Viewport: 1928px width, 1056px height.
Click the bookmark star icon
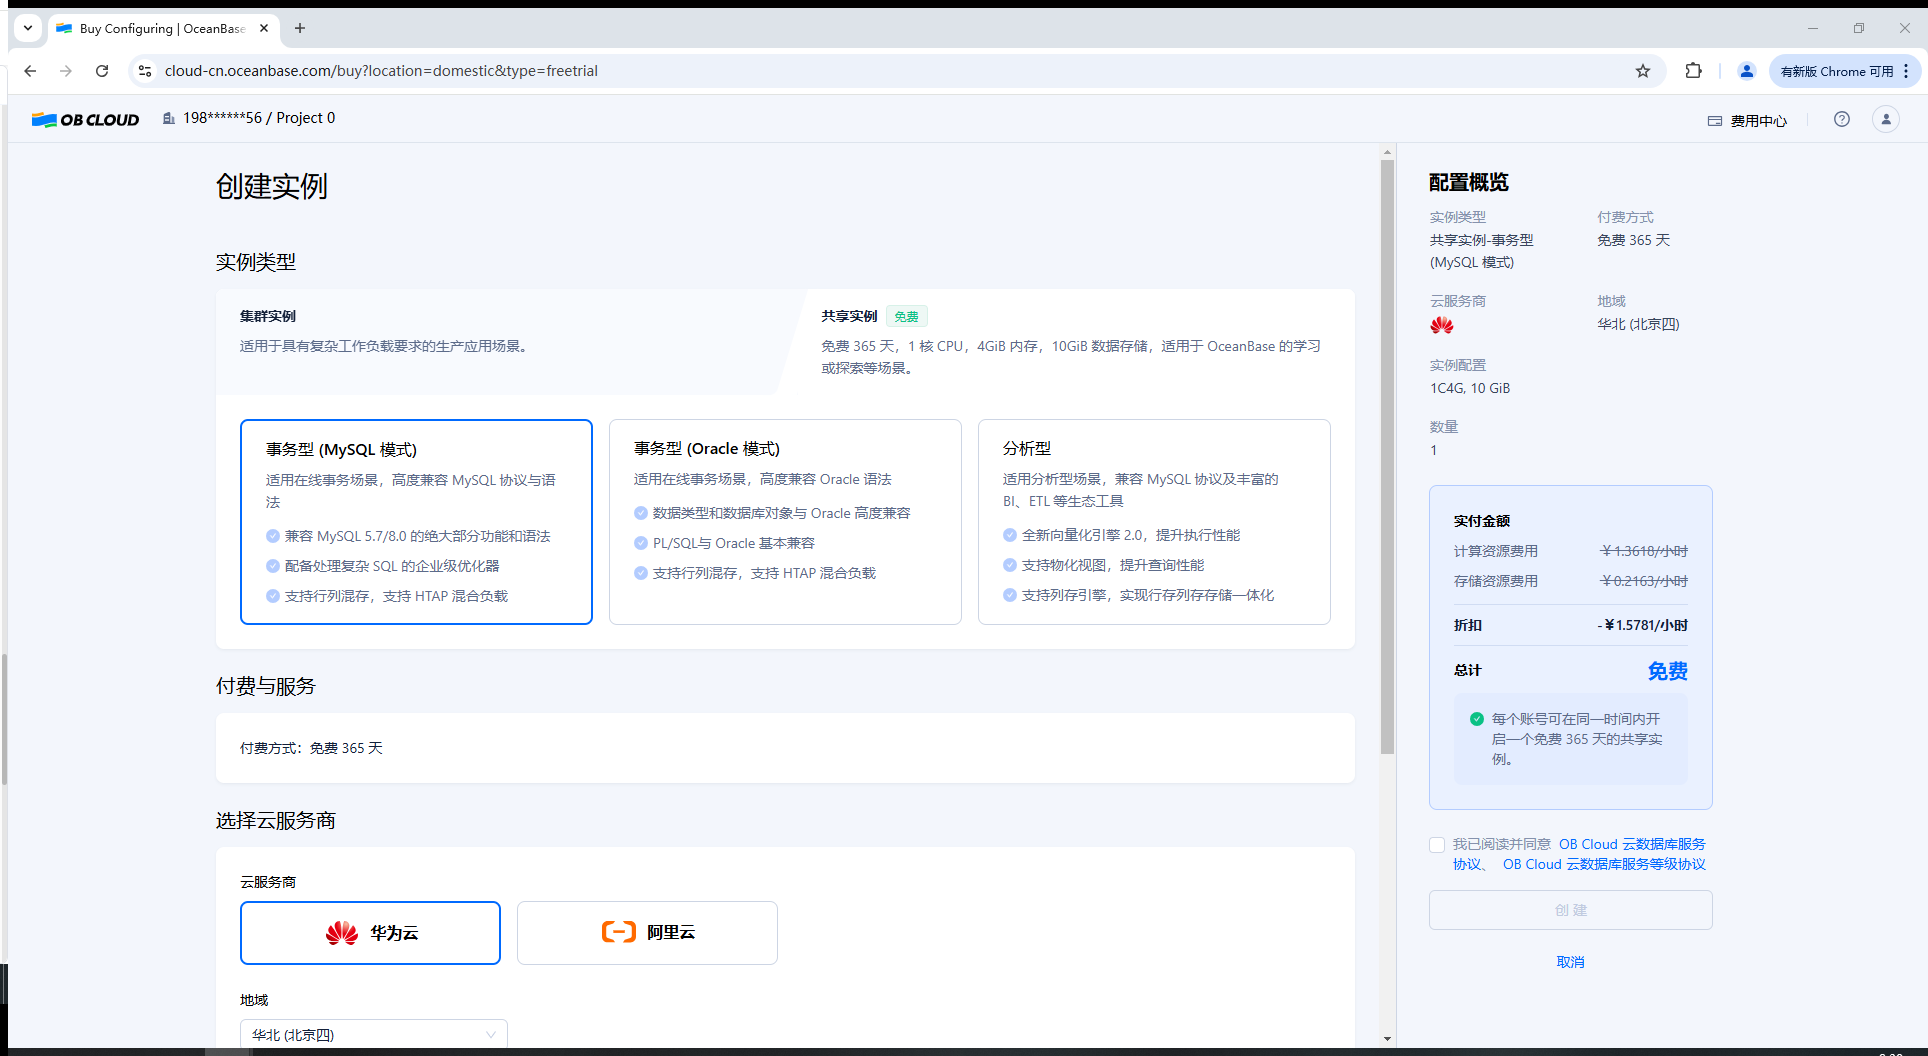(x=1642, y=71)
